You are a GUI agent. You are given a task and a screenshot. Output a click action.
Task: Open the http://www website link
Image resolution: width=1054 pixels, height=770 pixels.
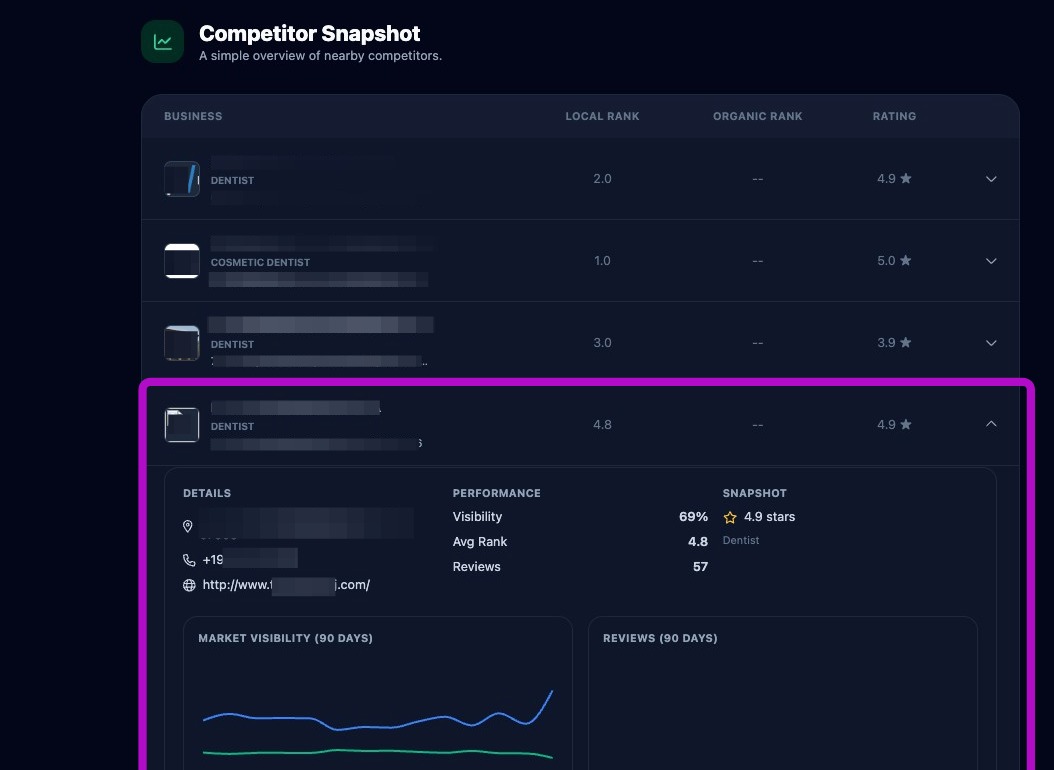(x=286, y=585)
